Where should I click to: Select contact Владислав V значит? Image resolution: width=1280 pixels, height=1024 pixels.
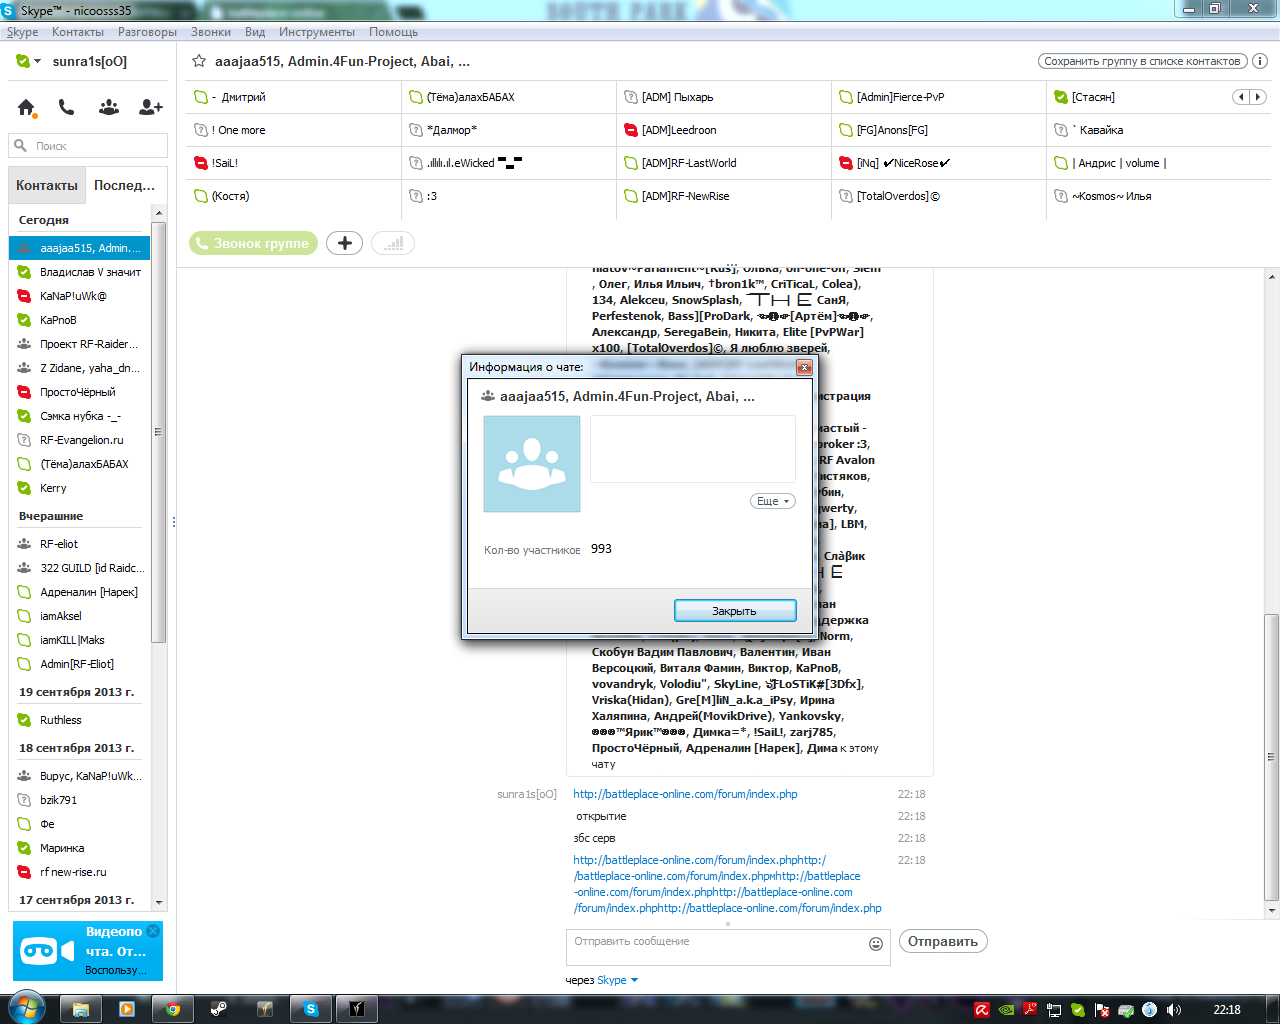point(80,272)
